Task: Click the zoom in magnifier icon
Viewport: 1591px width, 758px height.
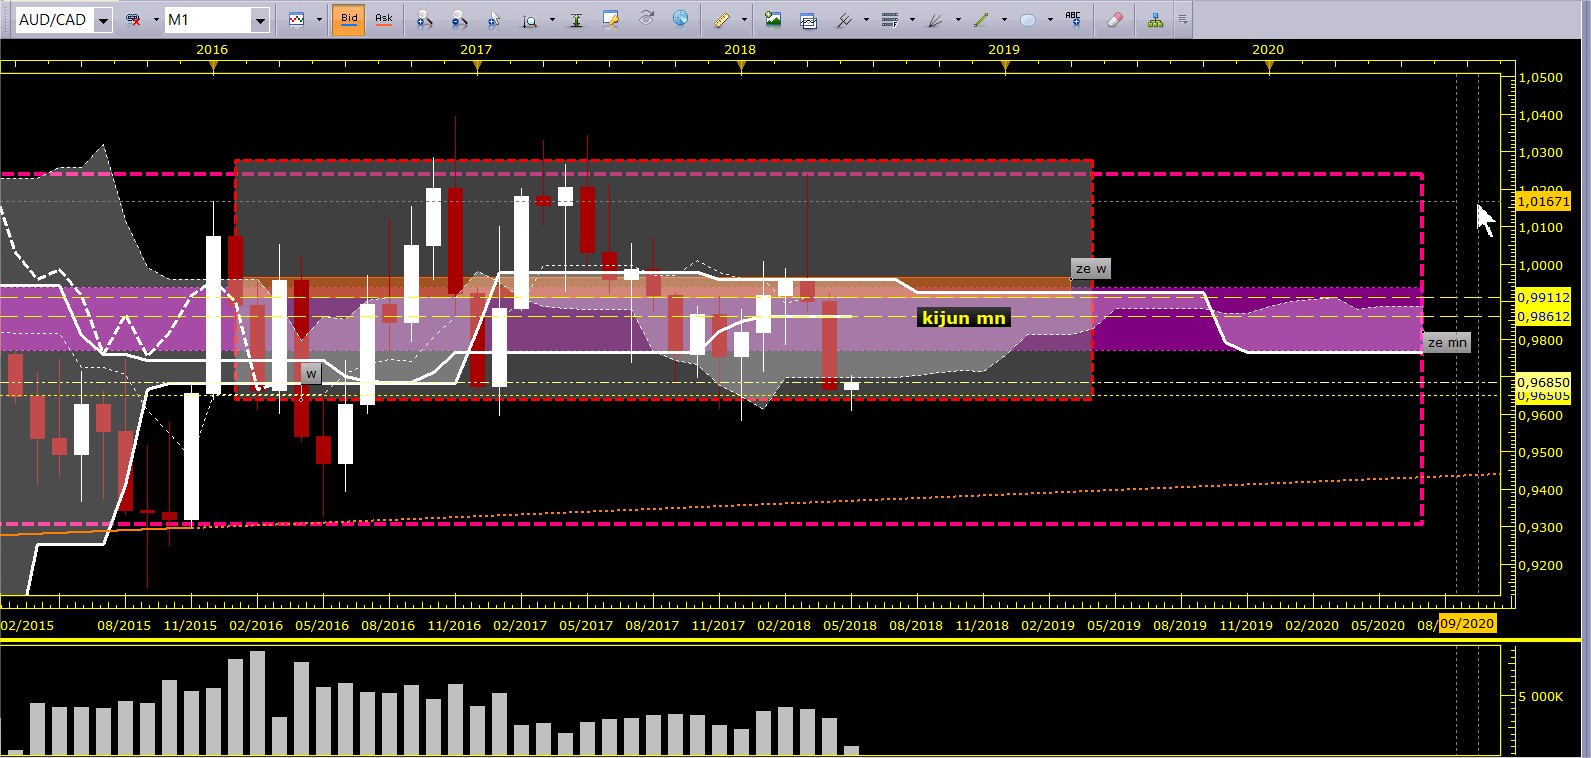Action: 425,19
